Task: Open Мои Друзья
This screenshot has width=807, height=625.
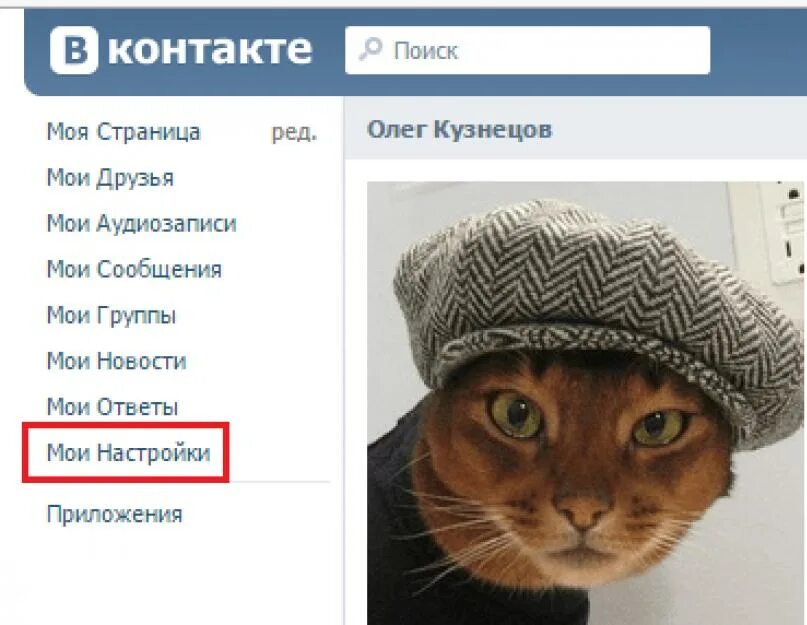Action: [x=110, y=178]
